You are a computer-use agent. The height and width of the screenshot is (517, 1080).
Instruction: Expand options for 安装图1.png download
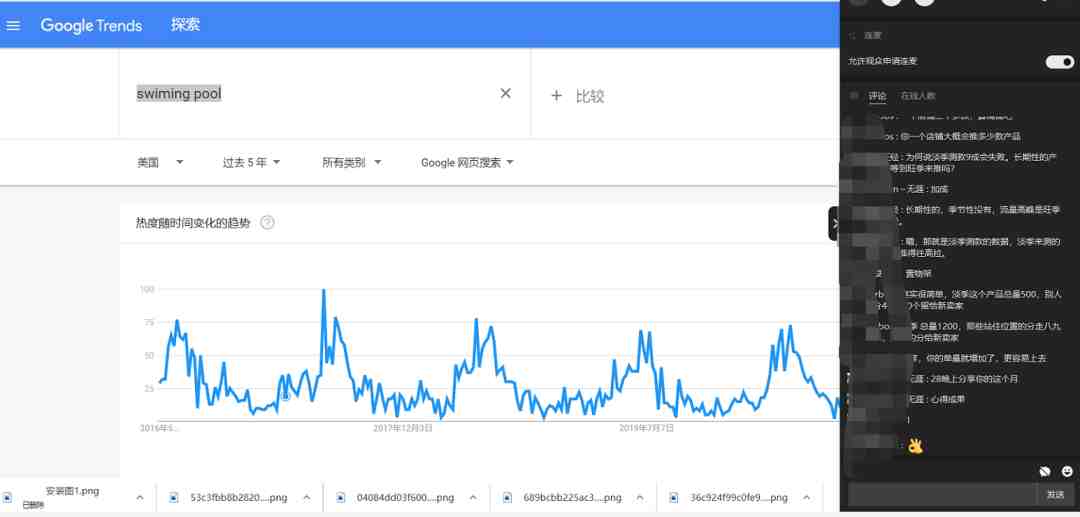point(140,497)
